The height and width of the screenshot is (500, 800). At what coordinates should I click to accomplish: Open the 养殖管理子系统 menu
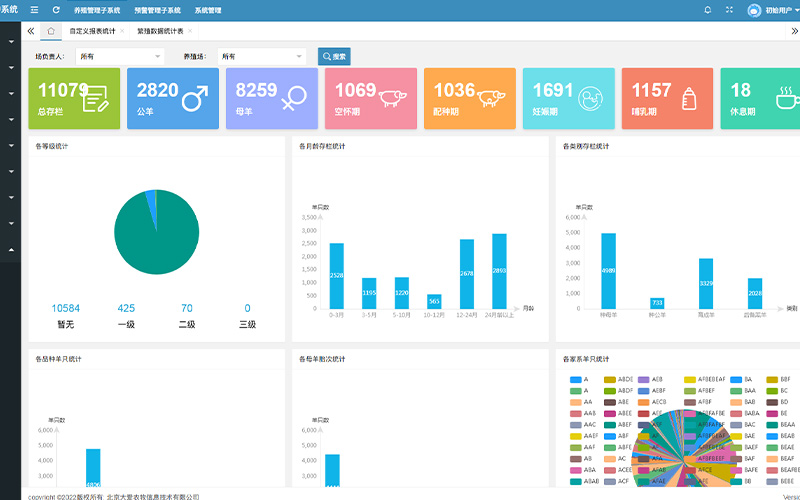coord(98,10)
